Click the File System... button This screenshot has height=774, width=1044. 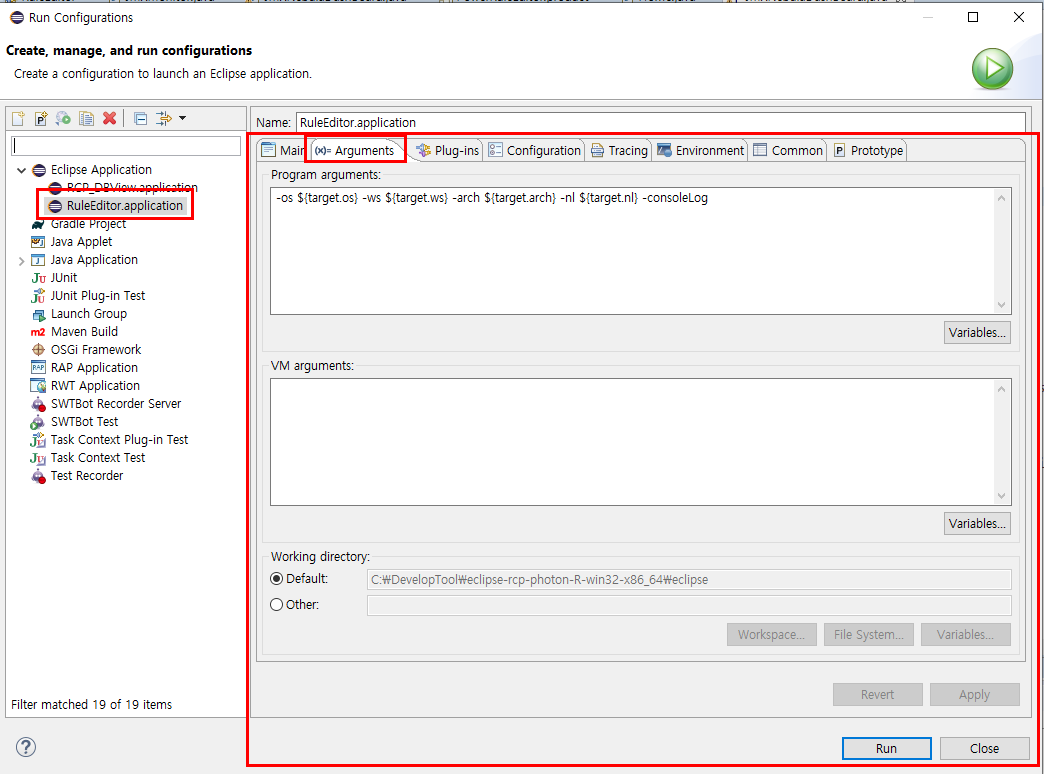[868, 635]
